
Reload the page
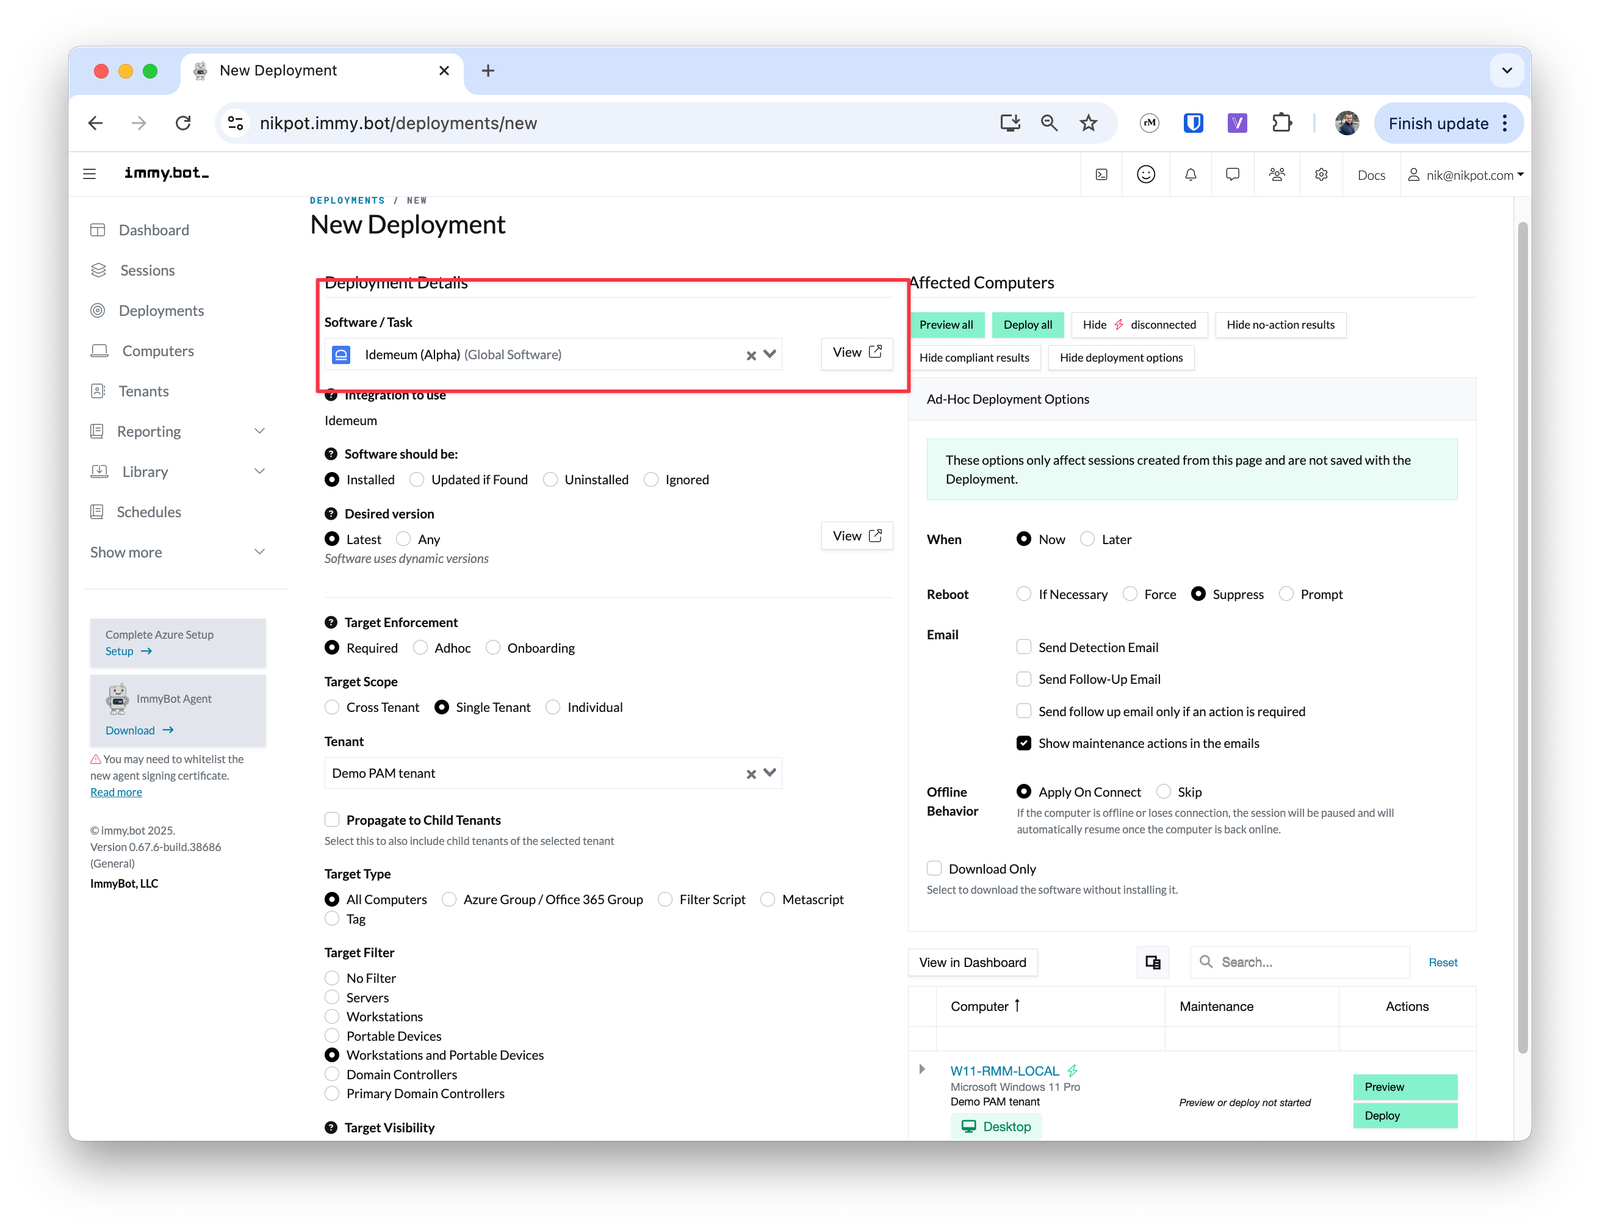pos(183,123)
